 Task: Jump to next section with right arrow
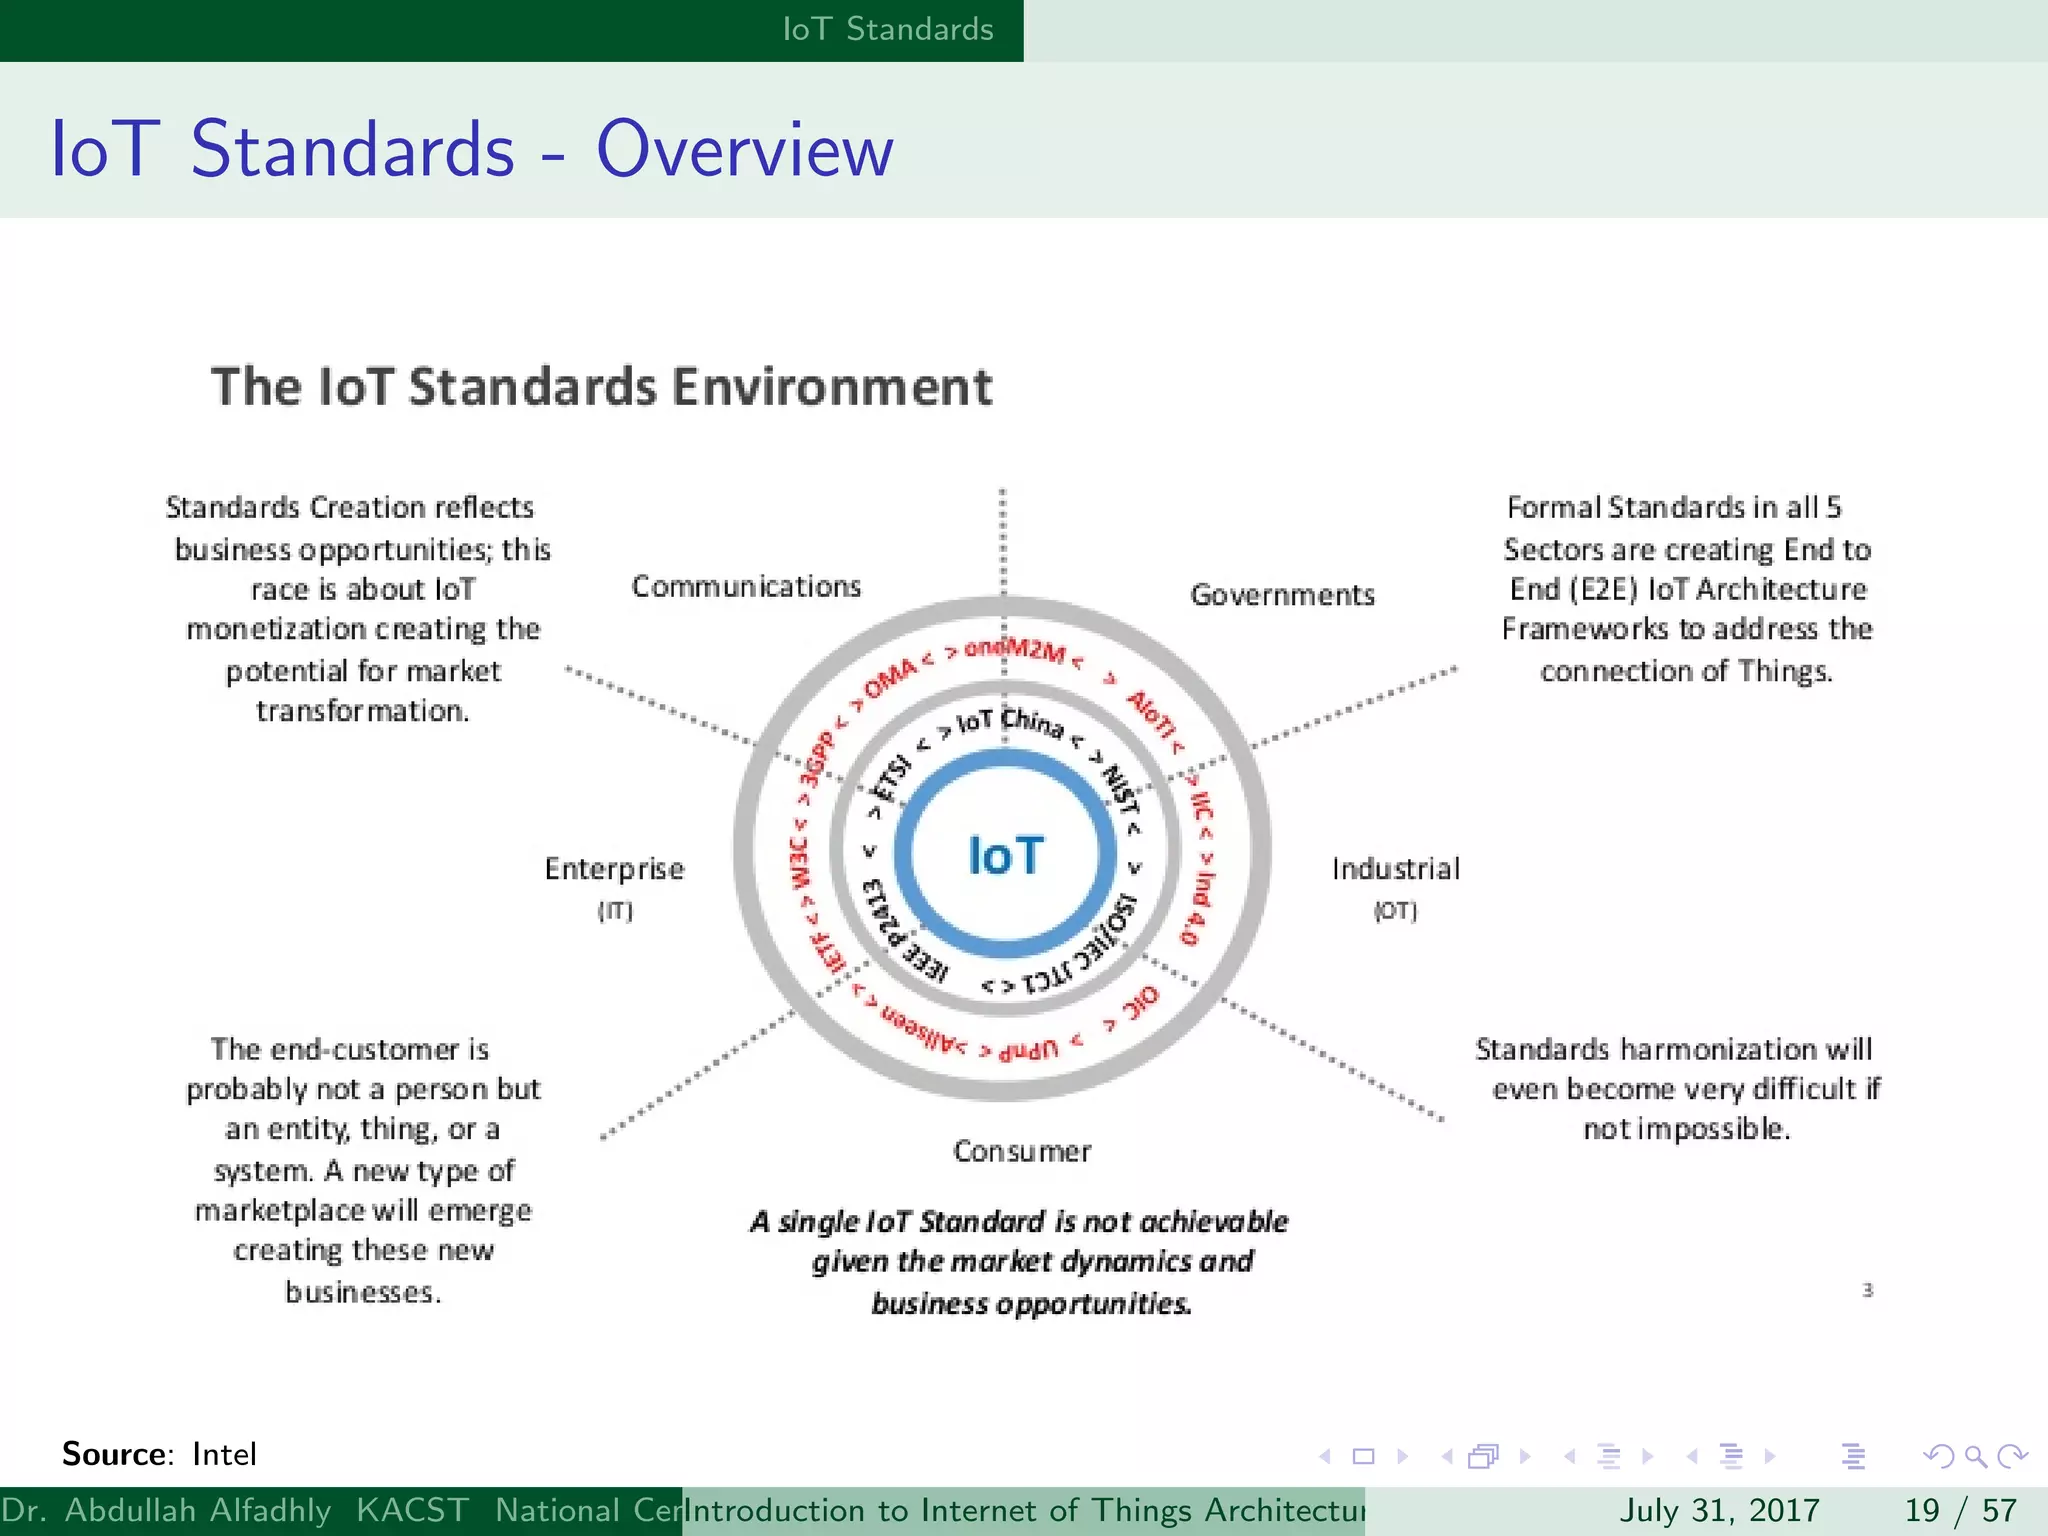(1770, 1457)
